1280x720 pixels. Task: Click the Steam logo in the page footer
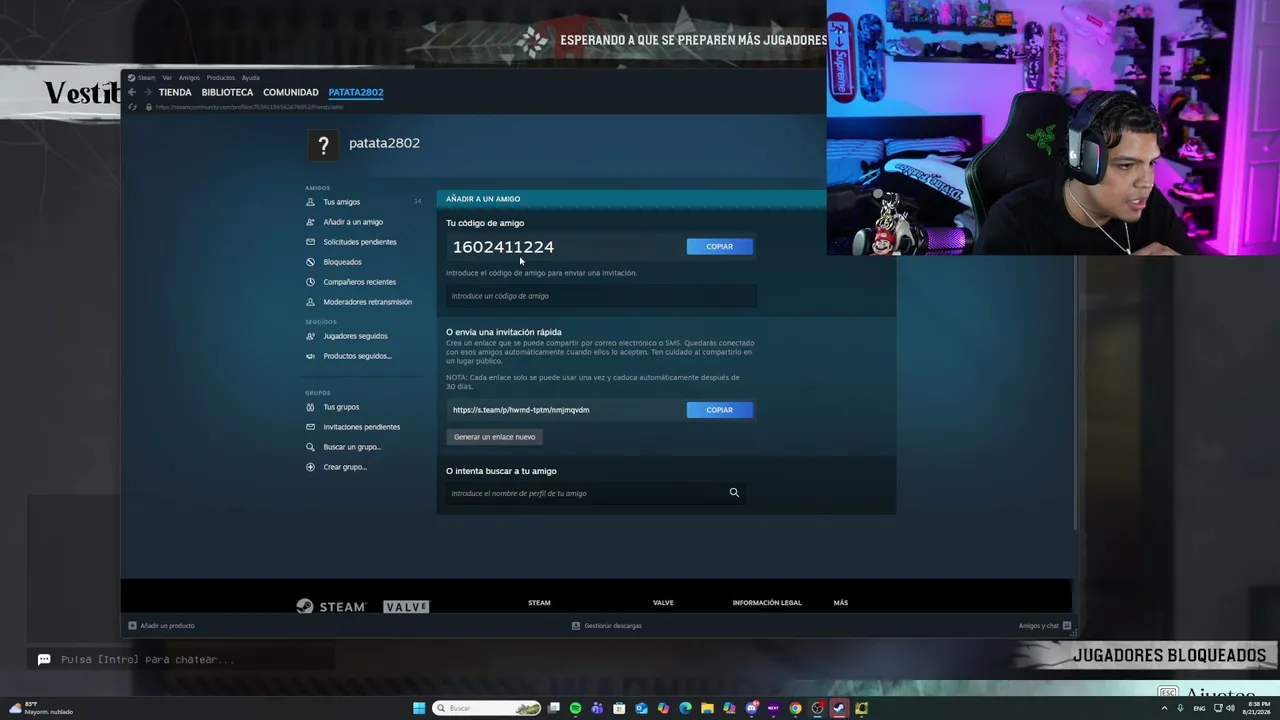(x=331, y=606)
